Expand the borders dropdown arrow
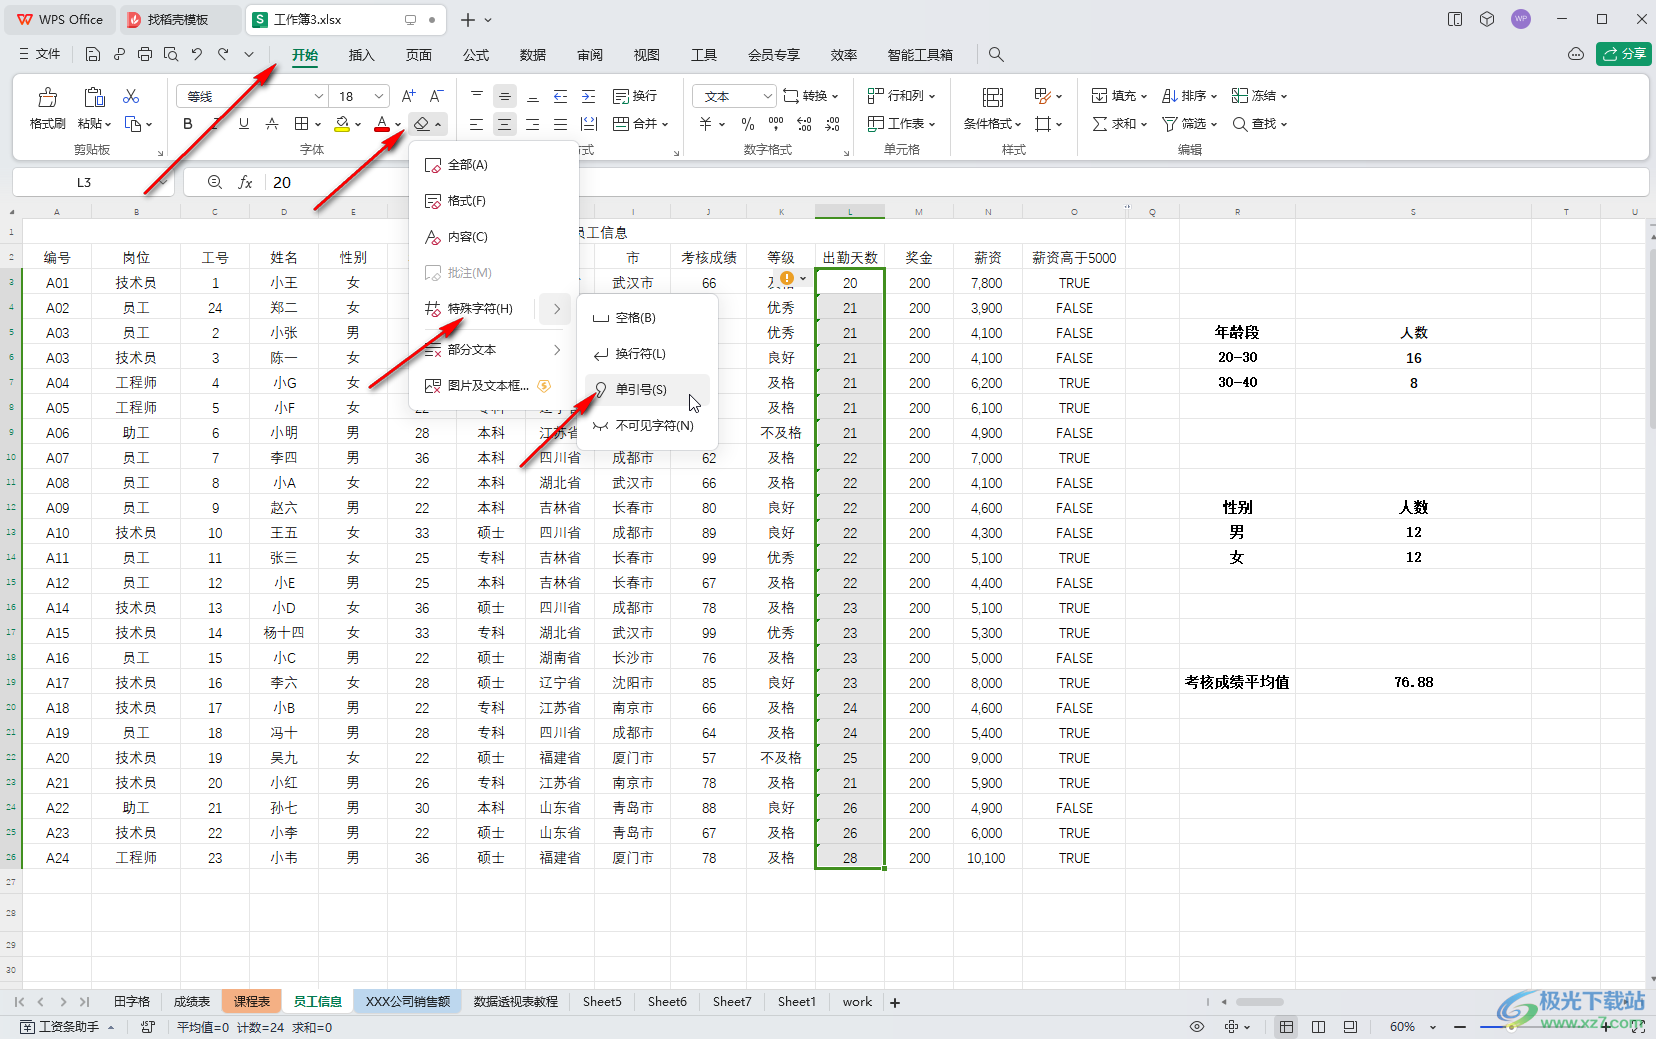Viewport: 1656px width, 1039px height. [318, 125]
